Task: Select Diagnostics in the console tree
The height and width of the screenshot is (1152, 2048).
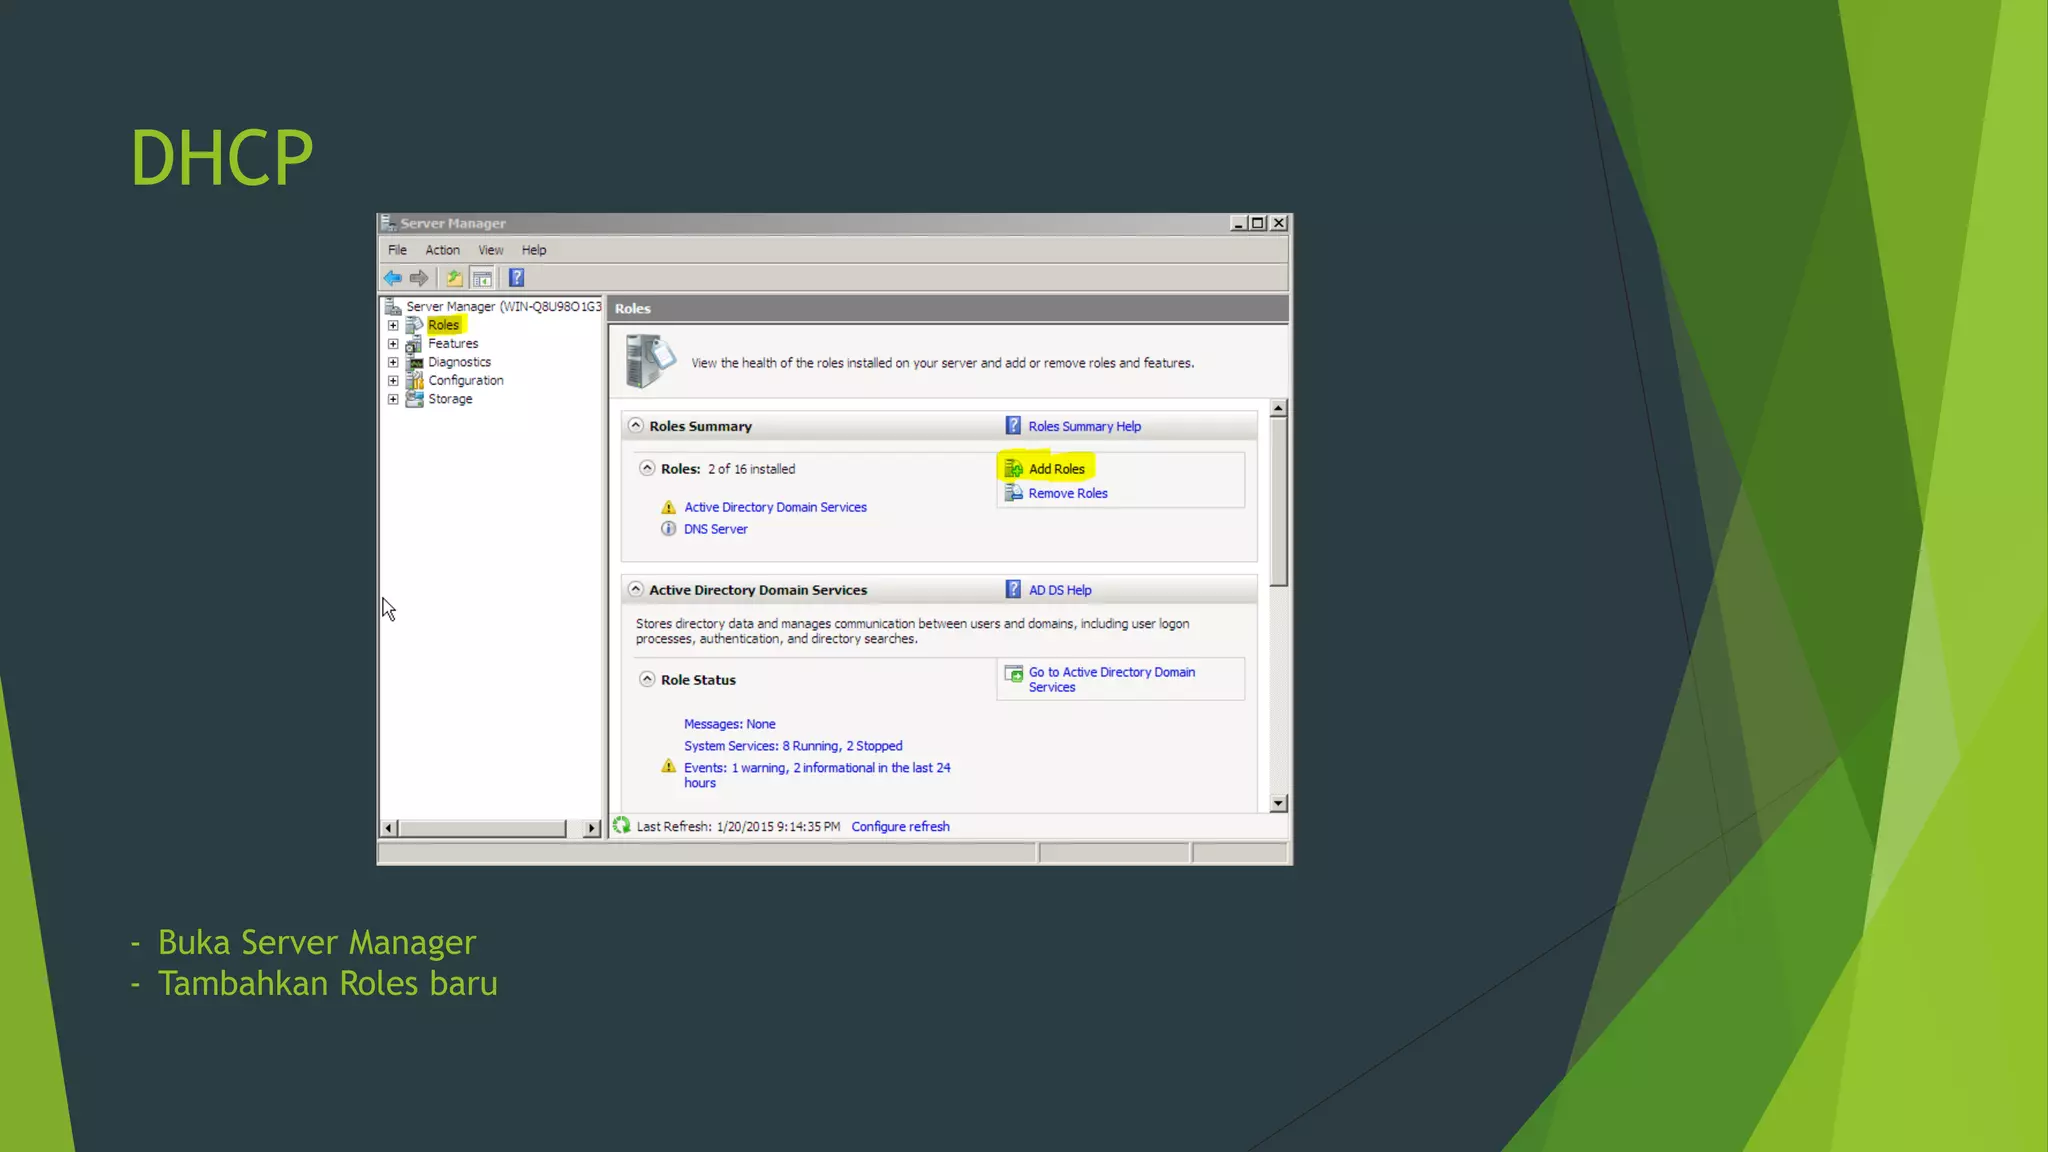Action: click(x=459, y=362)
